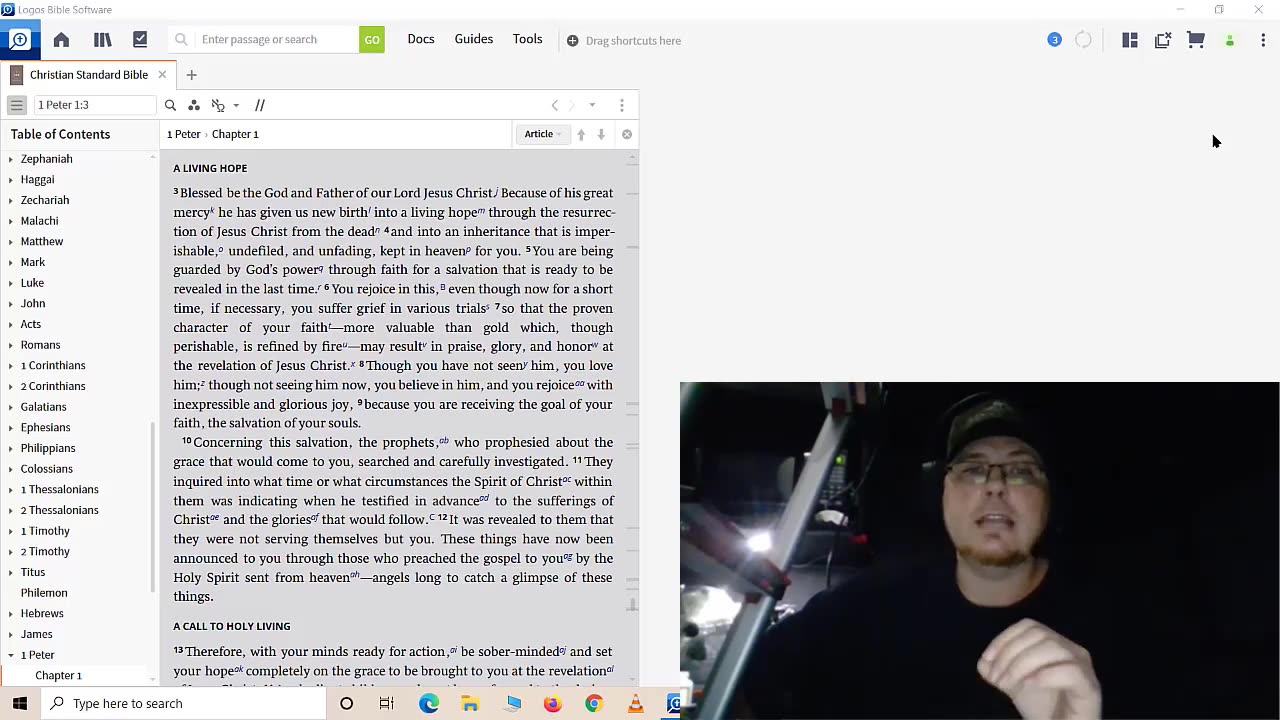Expand the interlinear dropdown arrow
Screen dimensions: 1280x720
[236, 105]
